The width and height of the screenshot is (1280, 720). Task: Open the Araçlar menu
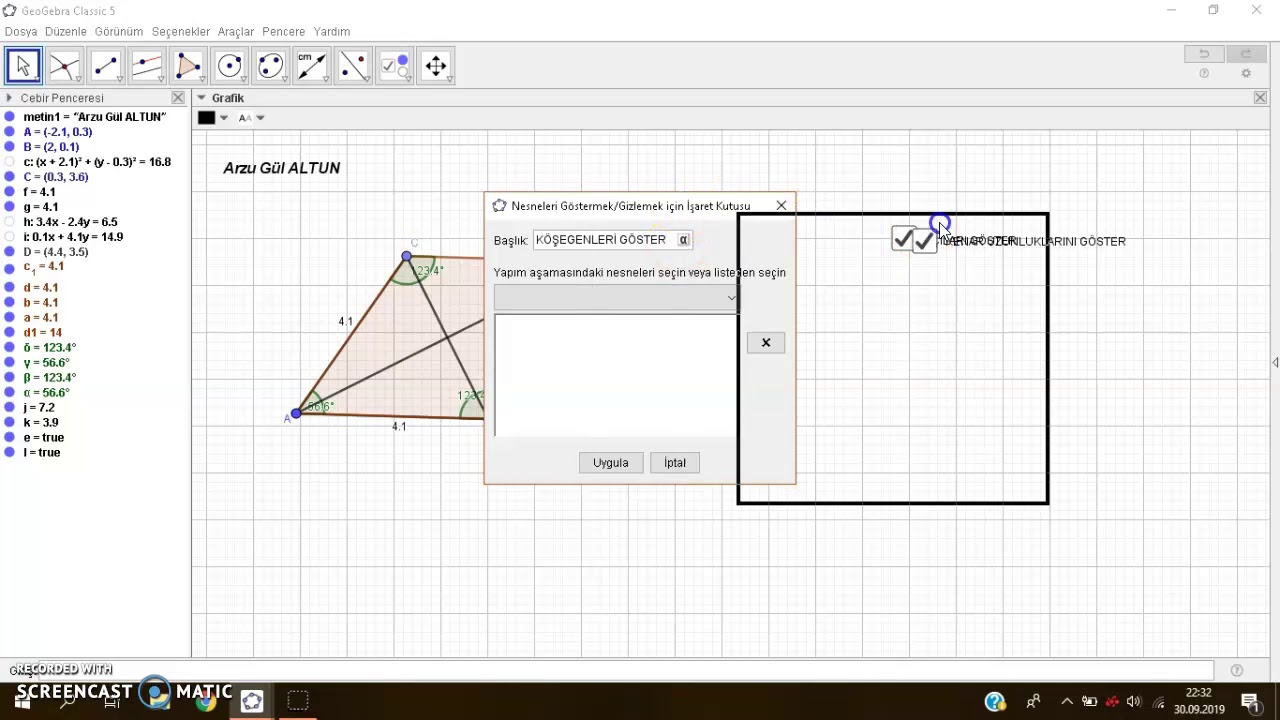236,32
